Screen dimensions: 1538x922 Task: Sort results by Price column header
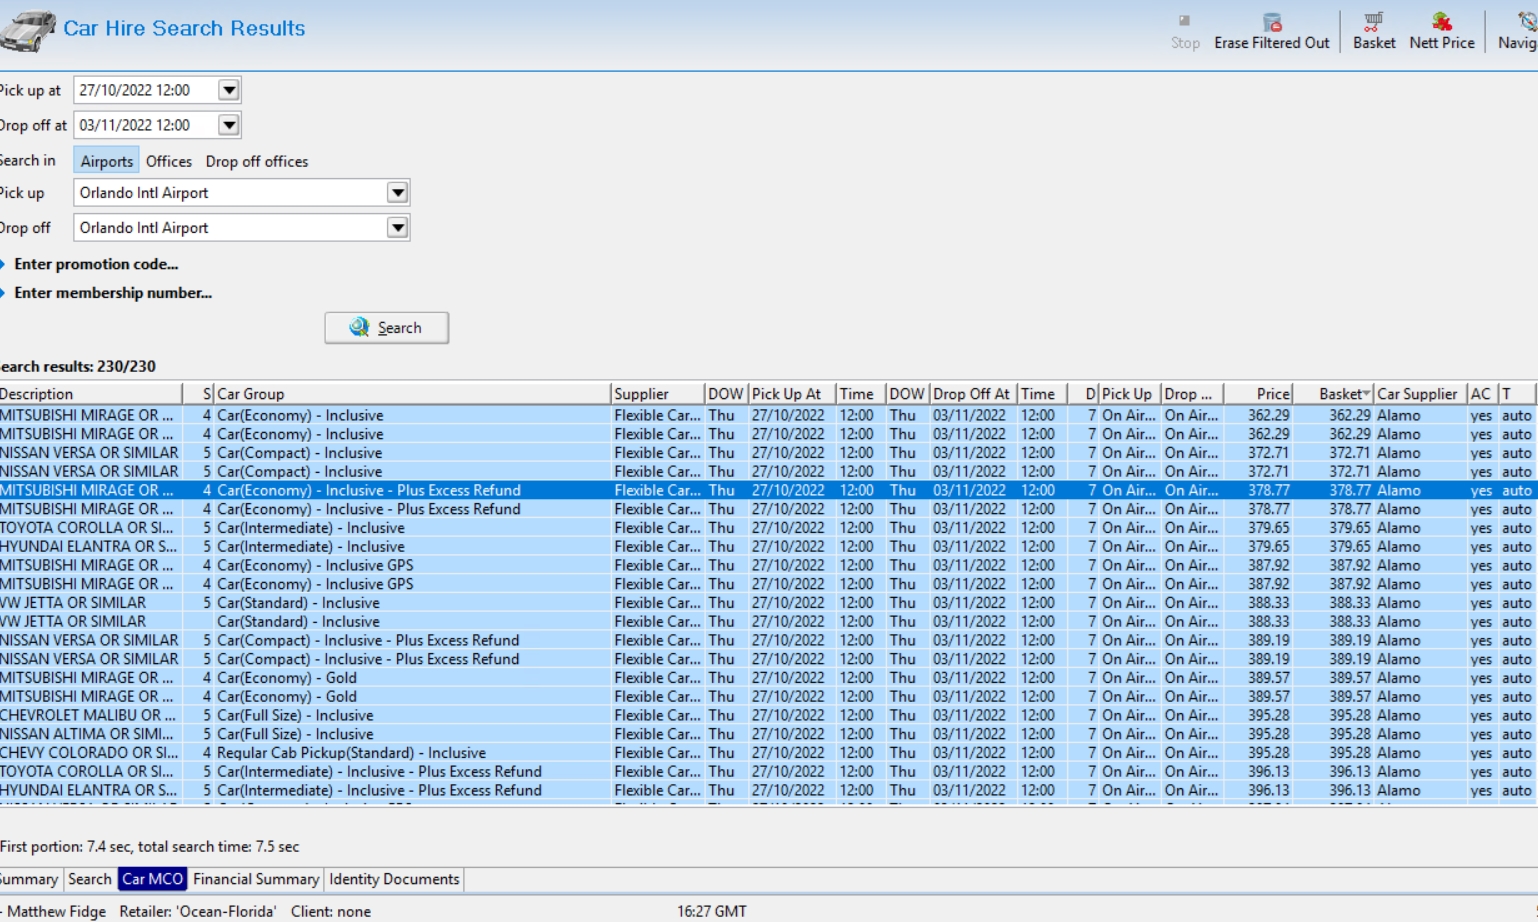(x=1270, y=394)
